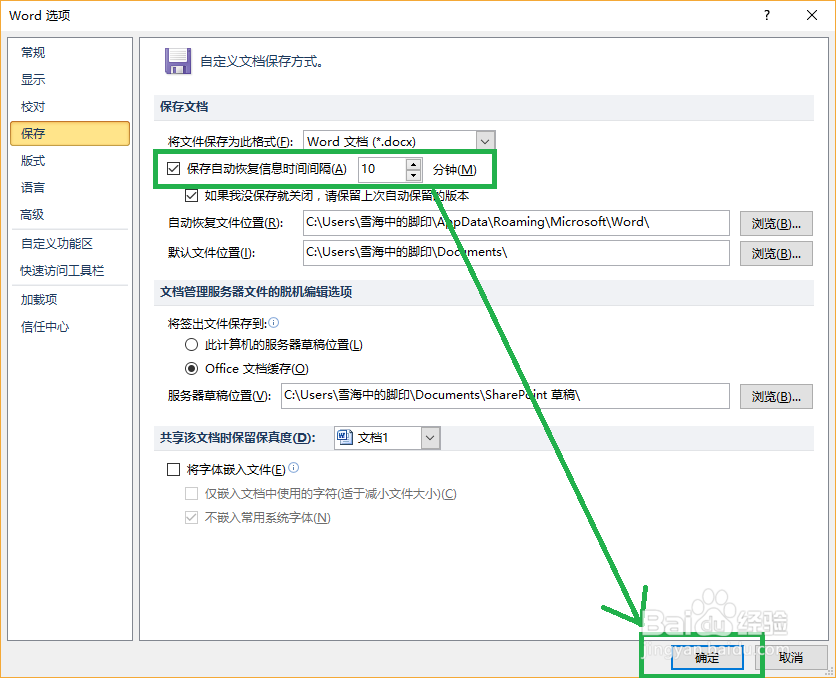Screen dimensions: 836x678
Task: Toggle 如果我没保存就关闭 keep last version checkbox
Action: pyautogui.click(x=191, y=196)
